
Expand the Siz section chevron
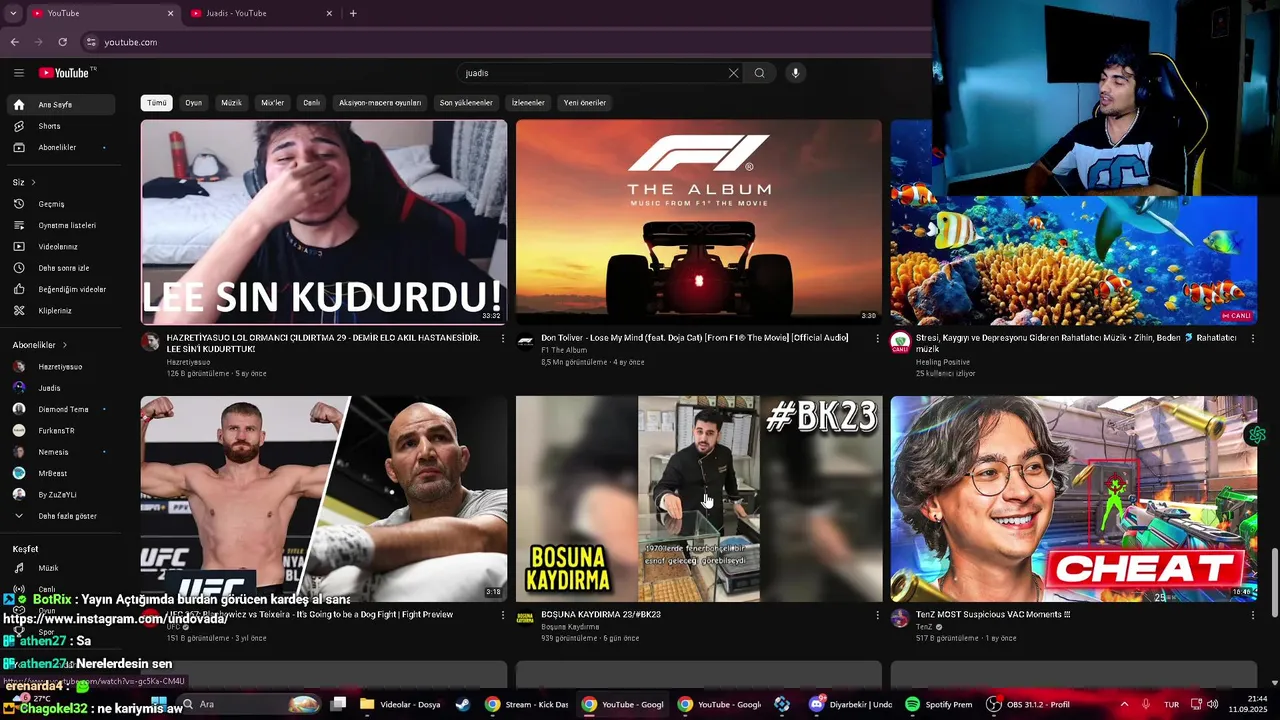[x=33, y=182]
